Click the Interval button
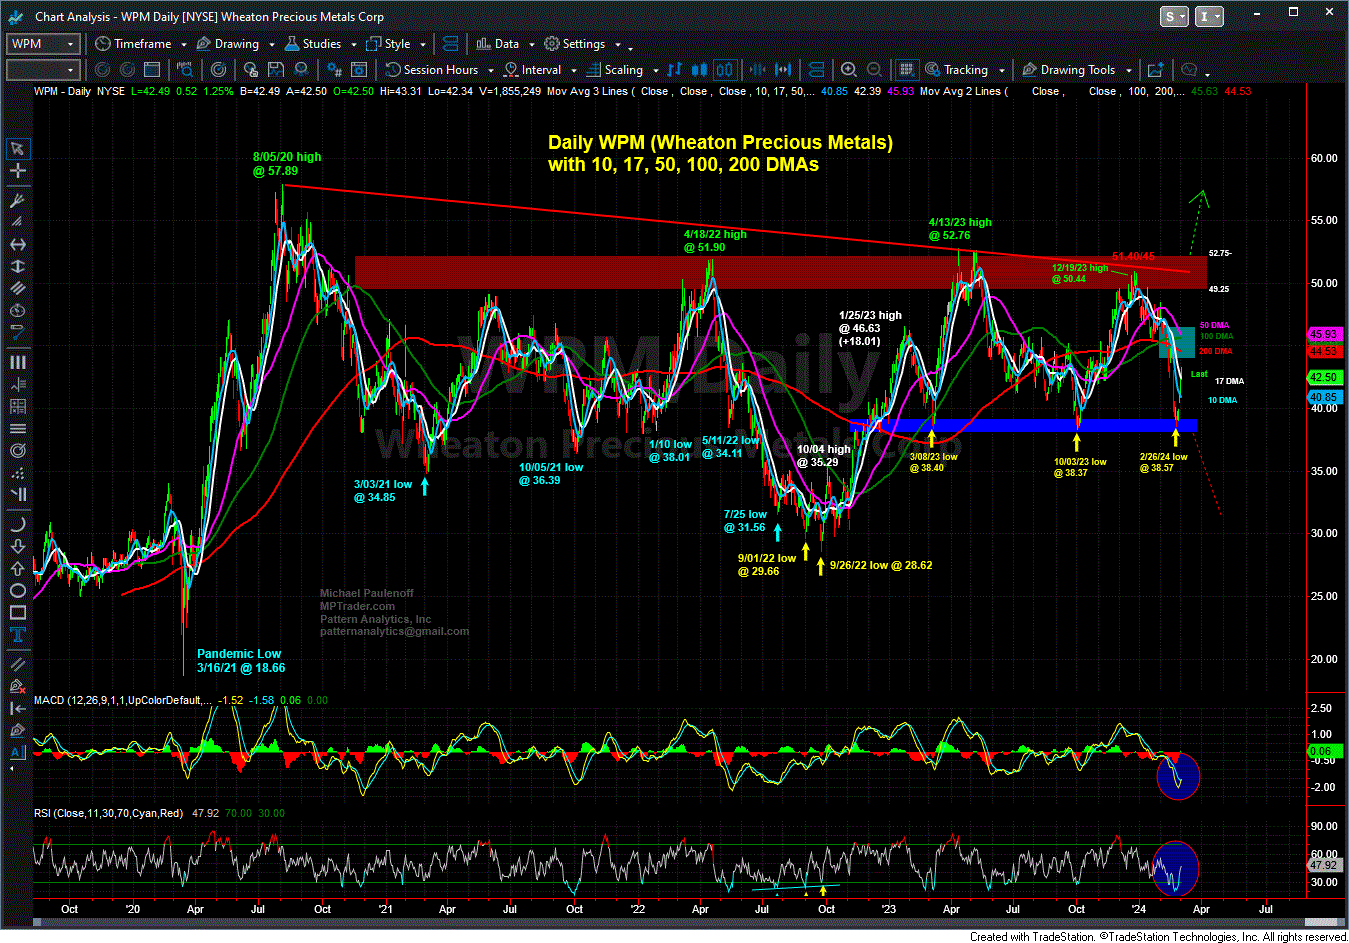The width and height of the screenshot is (1349, 943). click(x=532, y=70)
